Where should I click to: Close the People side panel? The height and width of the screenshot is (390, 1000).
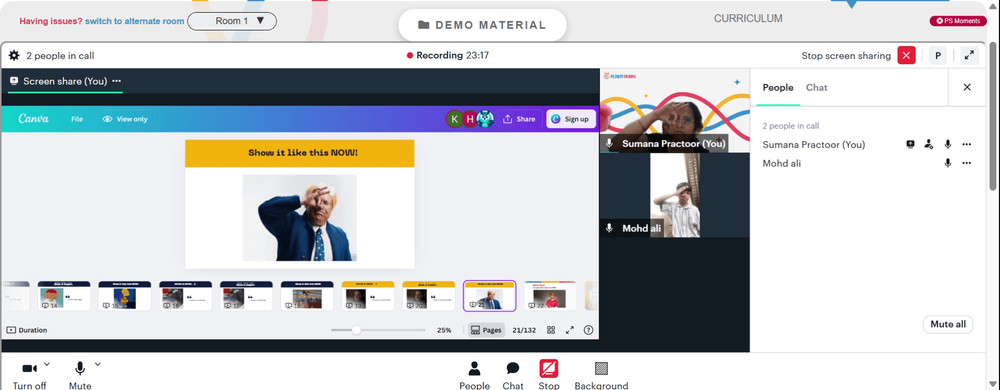pyautogui.click(x=967, y=87)
